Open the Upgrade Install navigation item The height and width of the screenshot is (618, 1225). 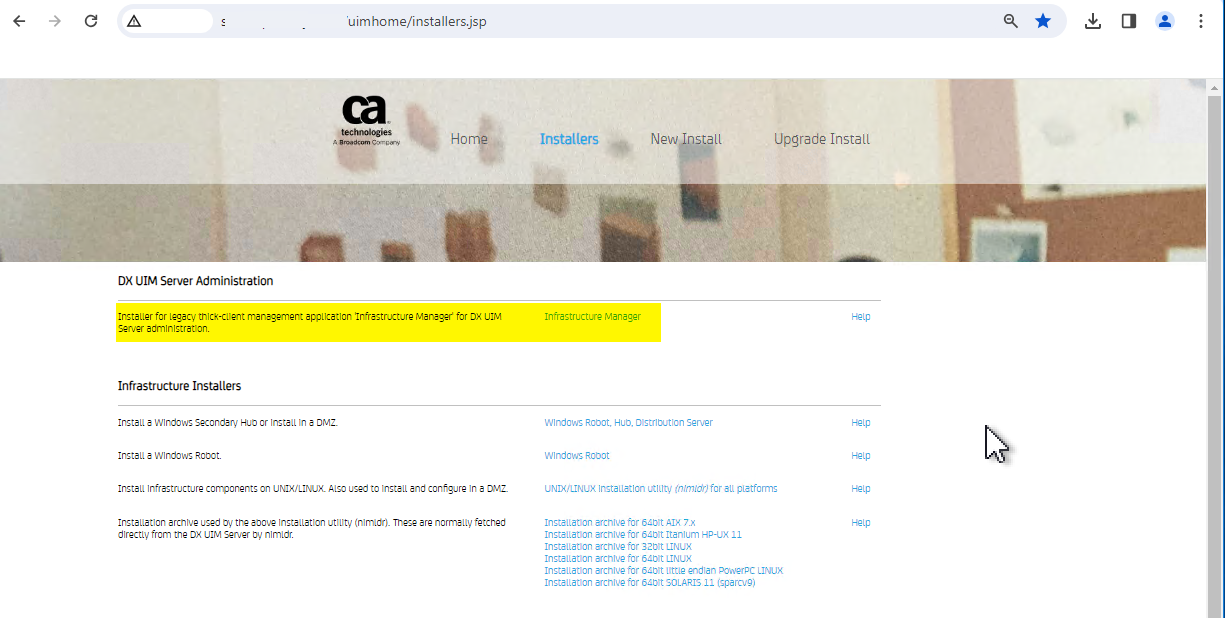822,139
